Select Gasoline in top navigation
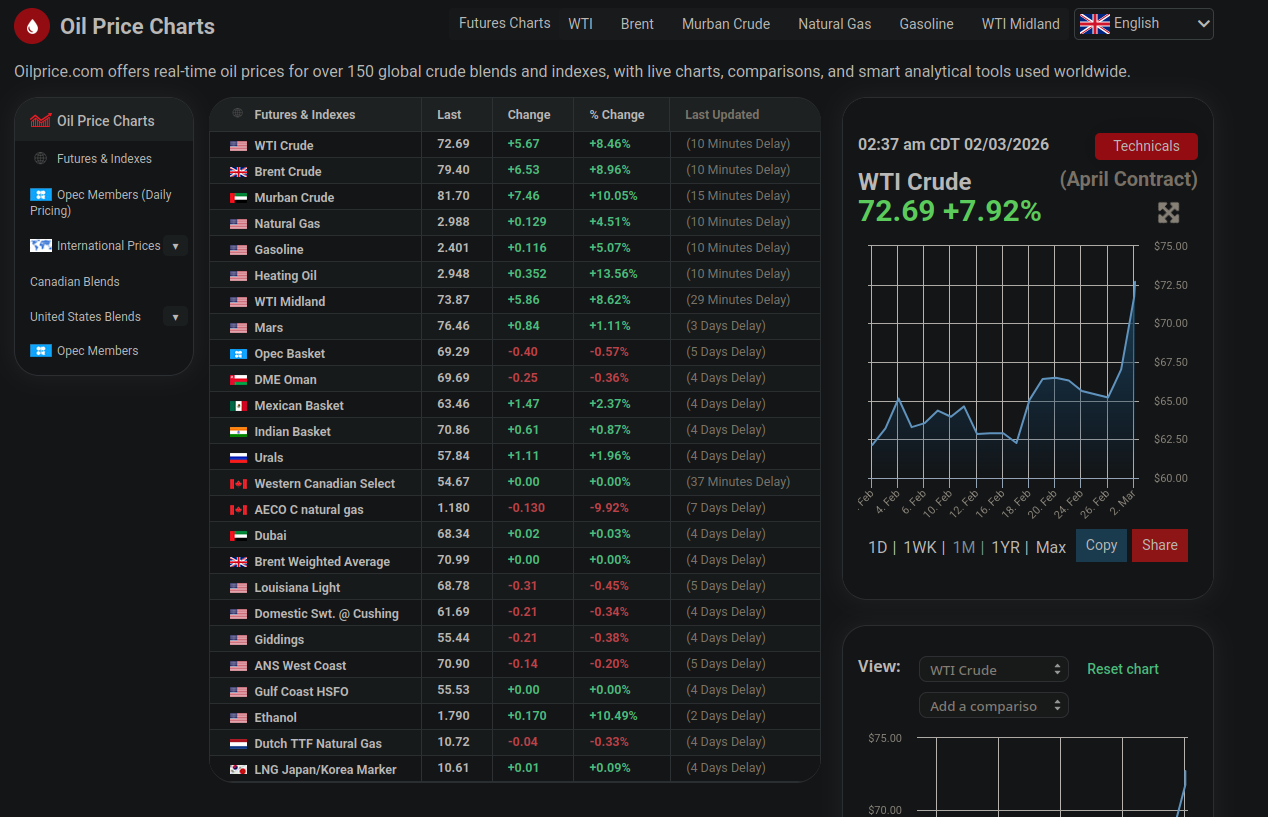The height and width of the screenshot is (817, 1268). [926, 24]
